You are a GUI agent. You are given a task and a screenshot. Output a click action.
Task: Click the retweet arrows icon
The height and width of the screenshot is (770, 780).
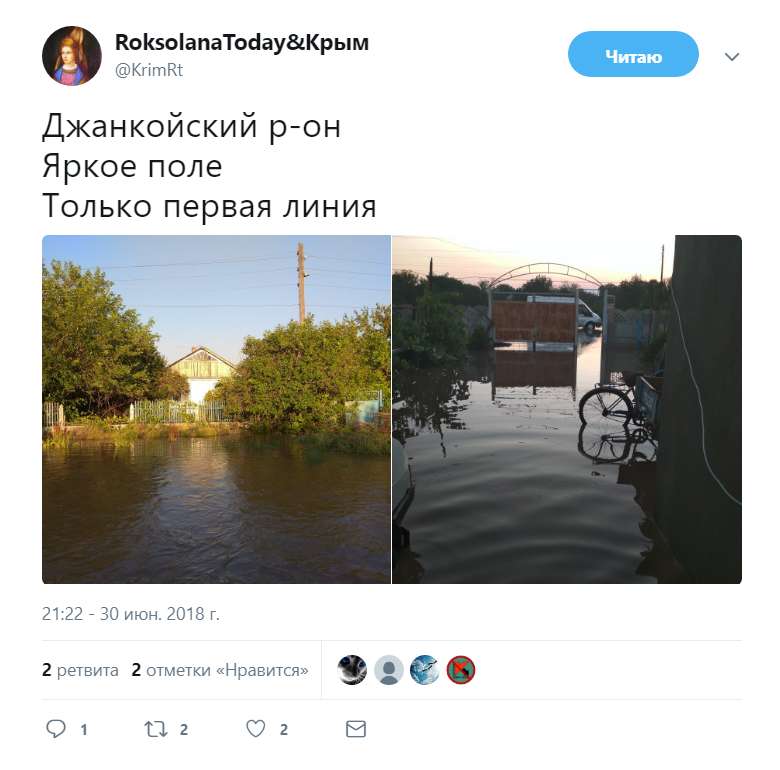coord(155,729)
